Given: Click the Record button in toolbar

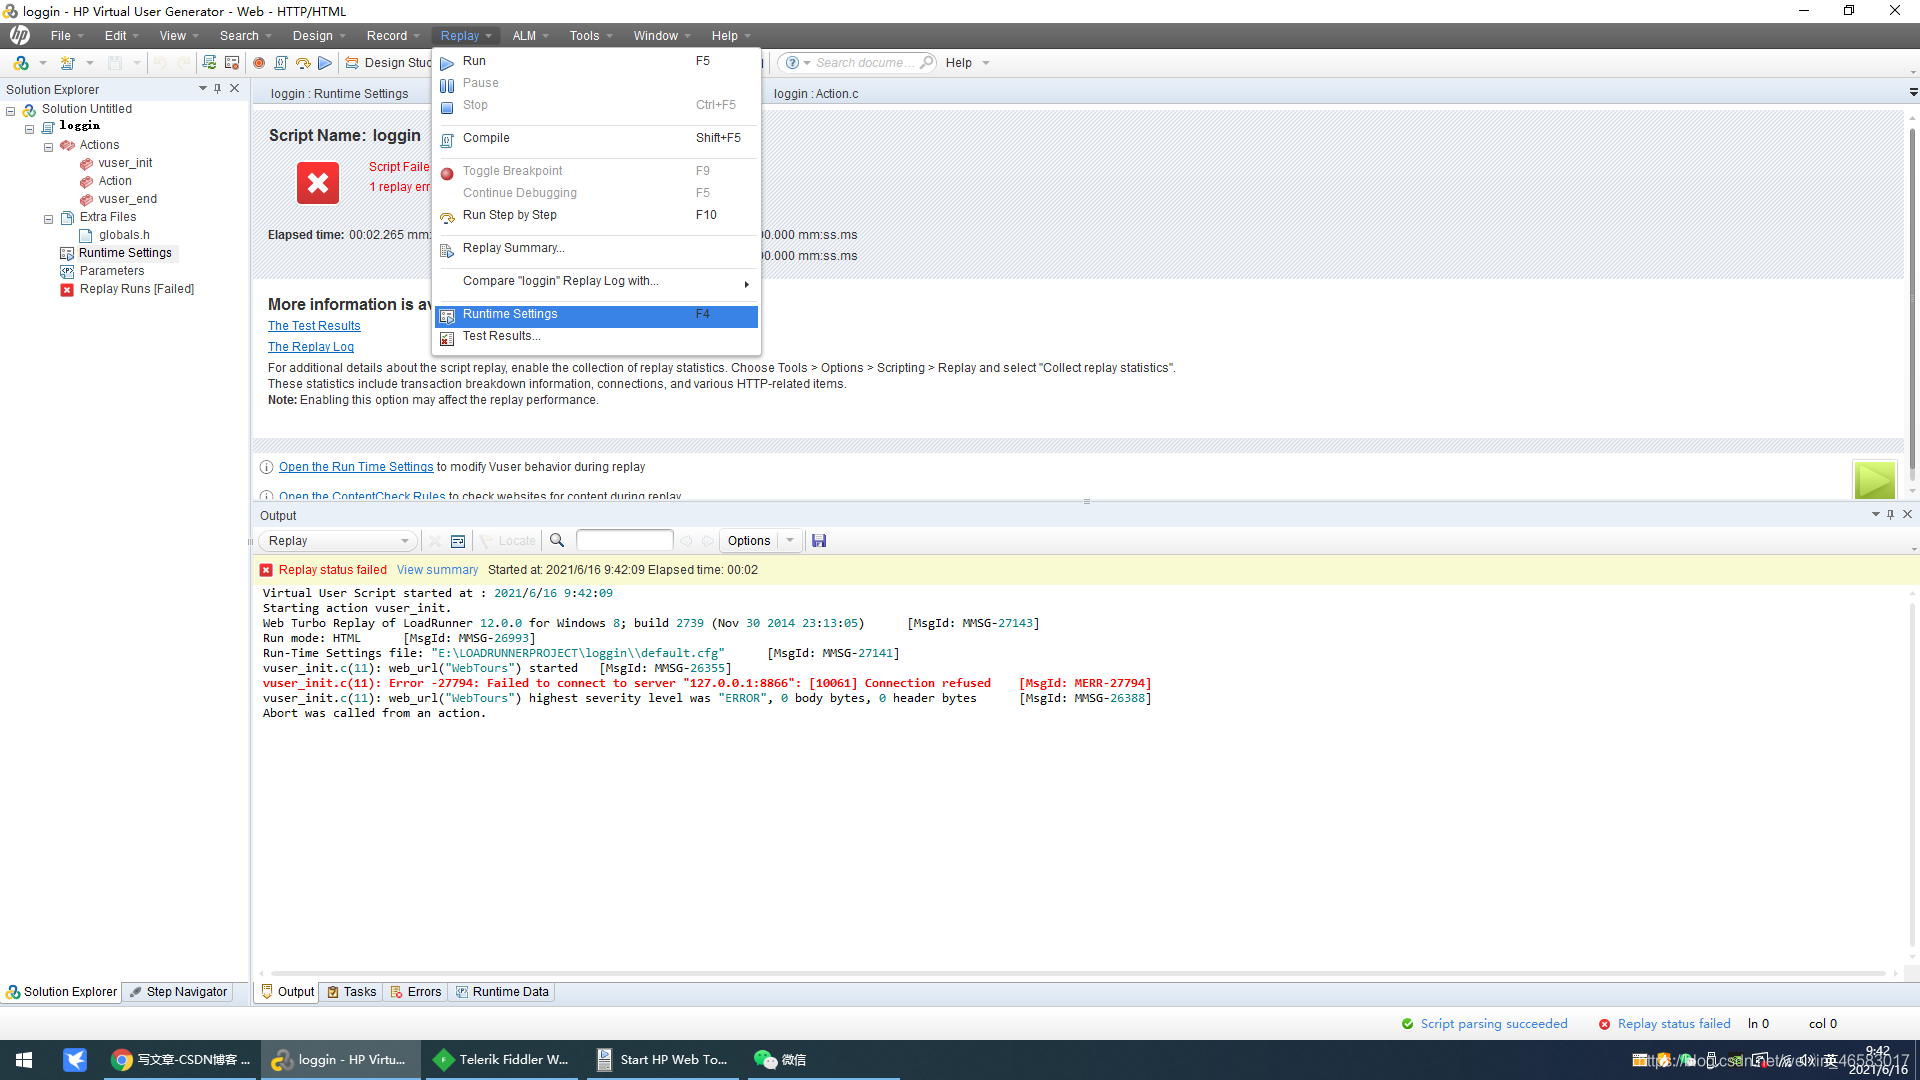Looking at the screenshot, I should (259, 63).
